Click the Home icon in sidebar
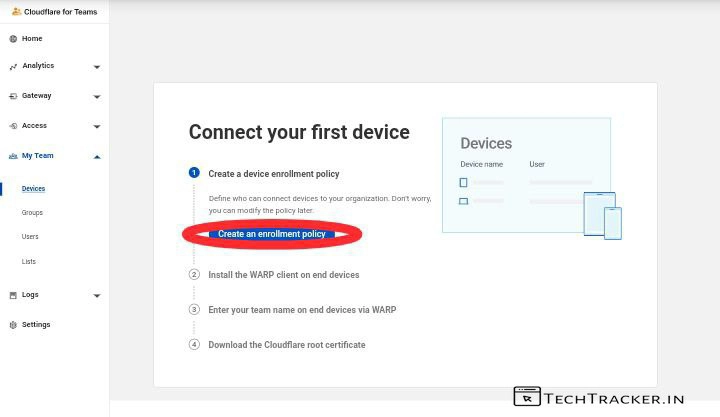Viewport: 720px width, 417px height. pyautogui.click(x=13, y=39)
